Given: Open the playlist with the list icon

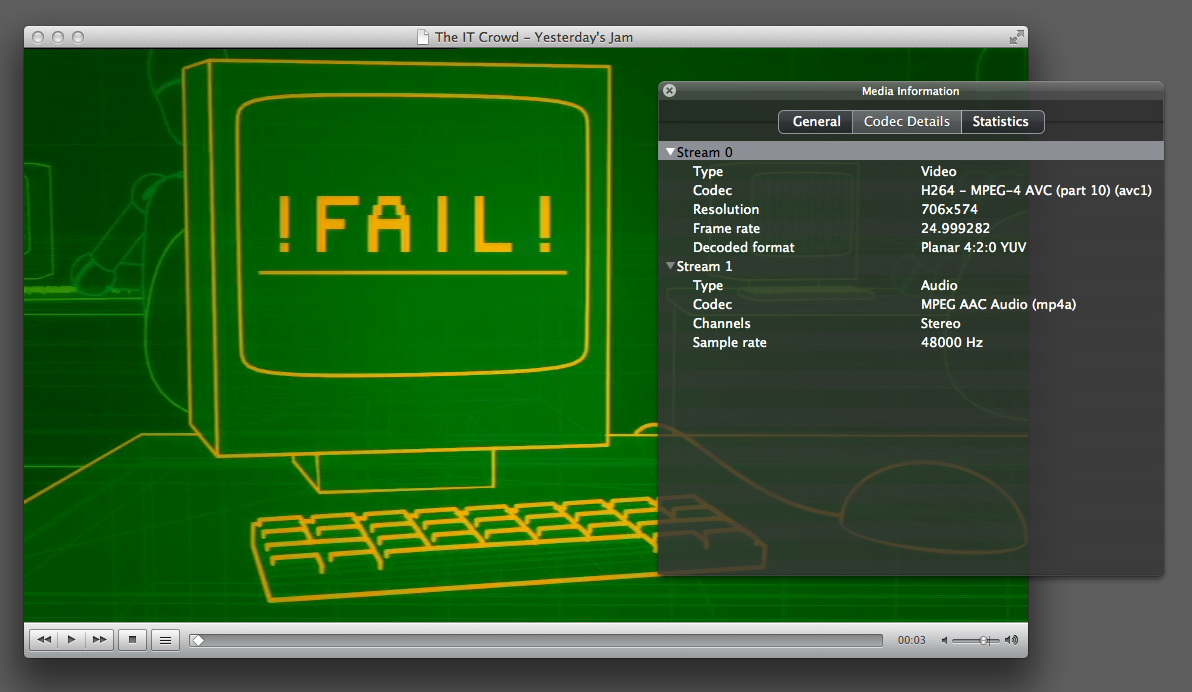Looking at the screenshot, I should [165, 640].
